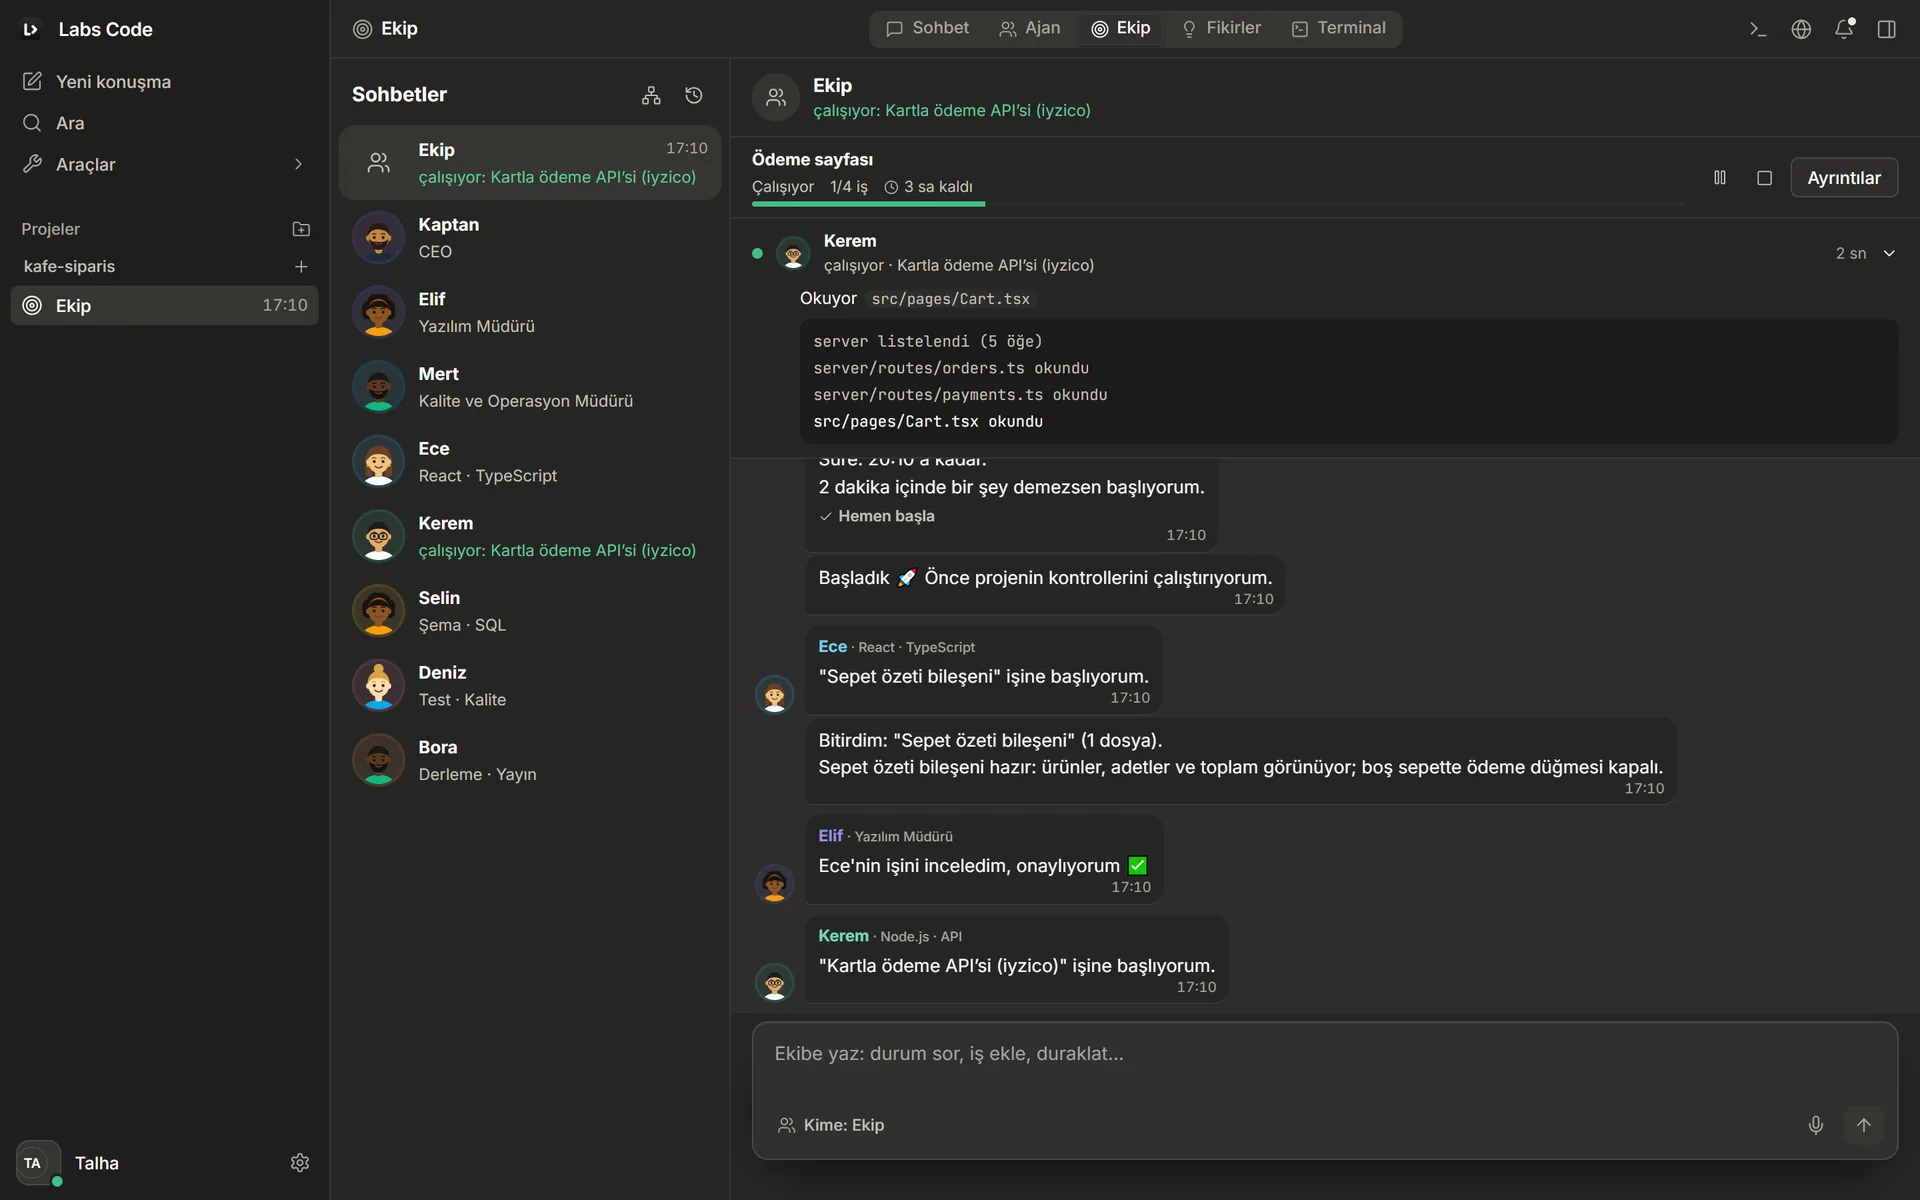This screenshot has width=1920, height=1200.
Task: Open the notifications bell icon
Action: point(1844,29)
